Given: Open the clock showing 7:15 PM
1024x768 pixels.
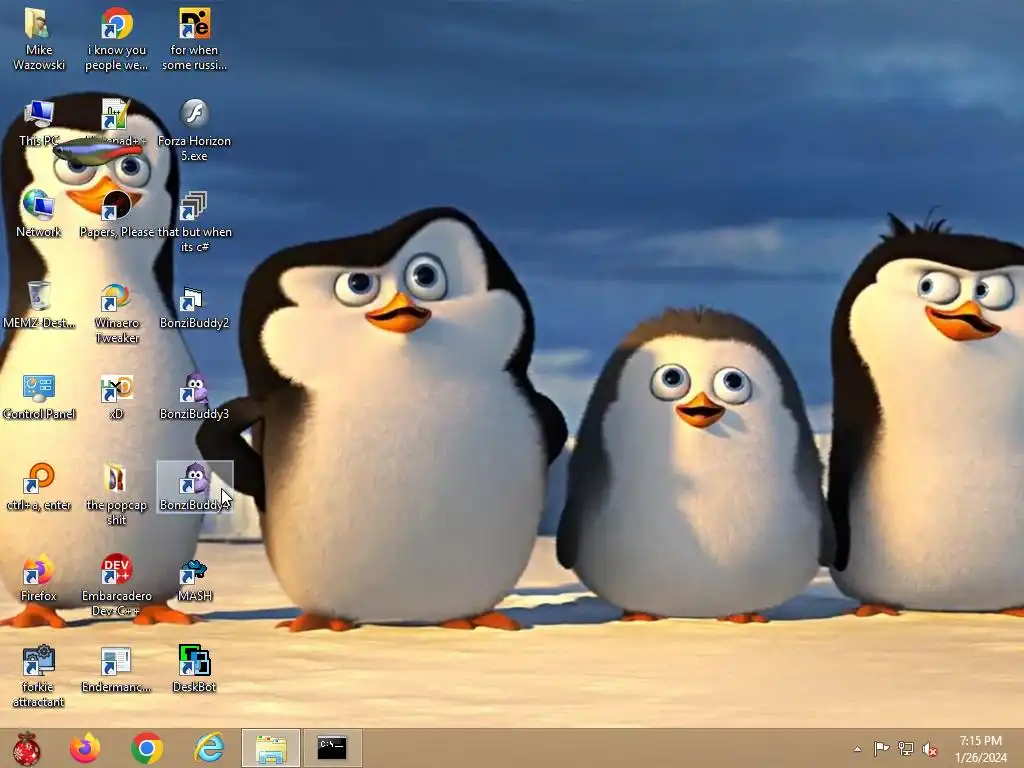Looking at the screenshot, I should pyautogui.click(x=981, y=748).
